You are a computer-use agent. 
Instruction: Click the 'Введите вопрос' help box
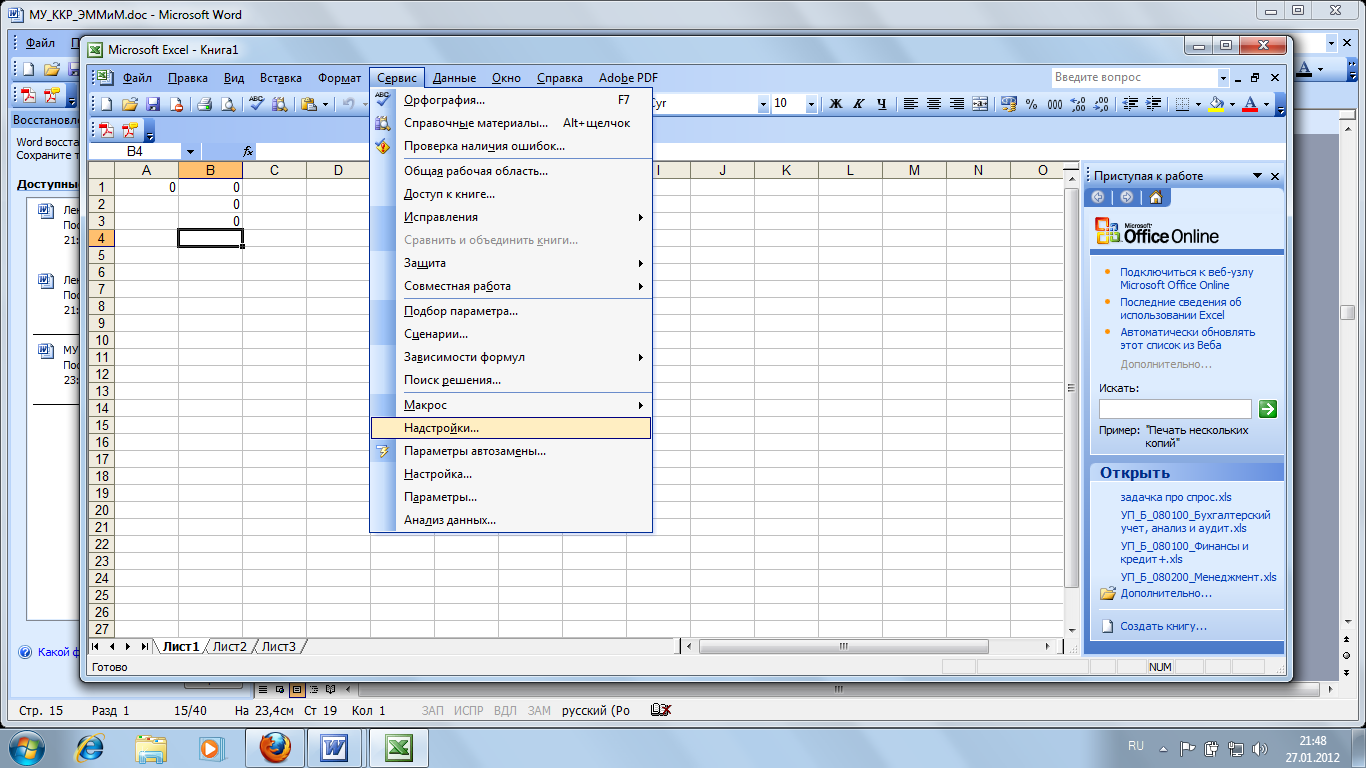1134,78
